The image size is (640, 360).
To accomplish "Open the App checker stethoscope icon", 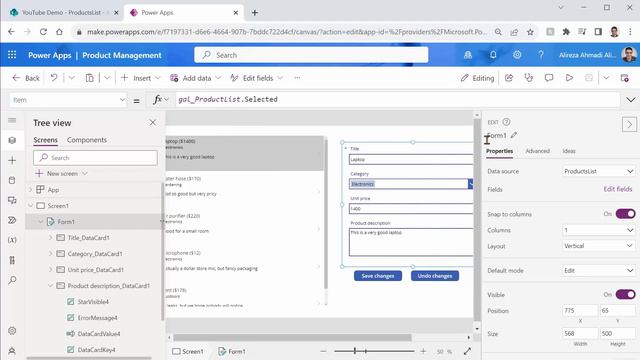I will tap(529, 78).
